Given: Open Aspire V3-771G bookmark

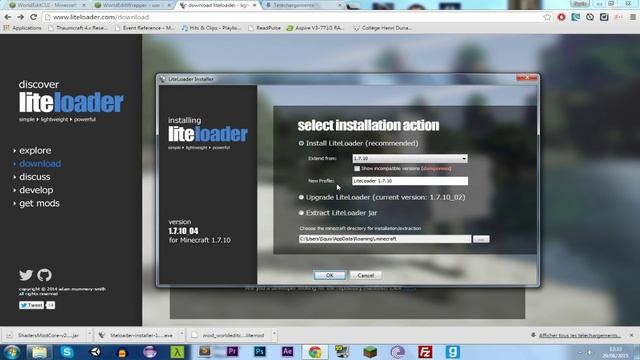Looking at the screenshot, I should [315, 28].
